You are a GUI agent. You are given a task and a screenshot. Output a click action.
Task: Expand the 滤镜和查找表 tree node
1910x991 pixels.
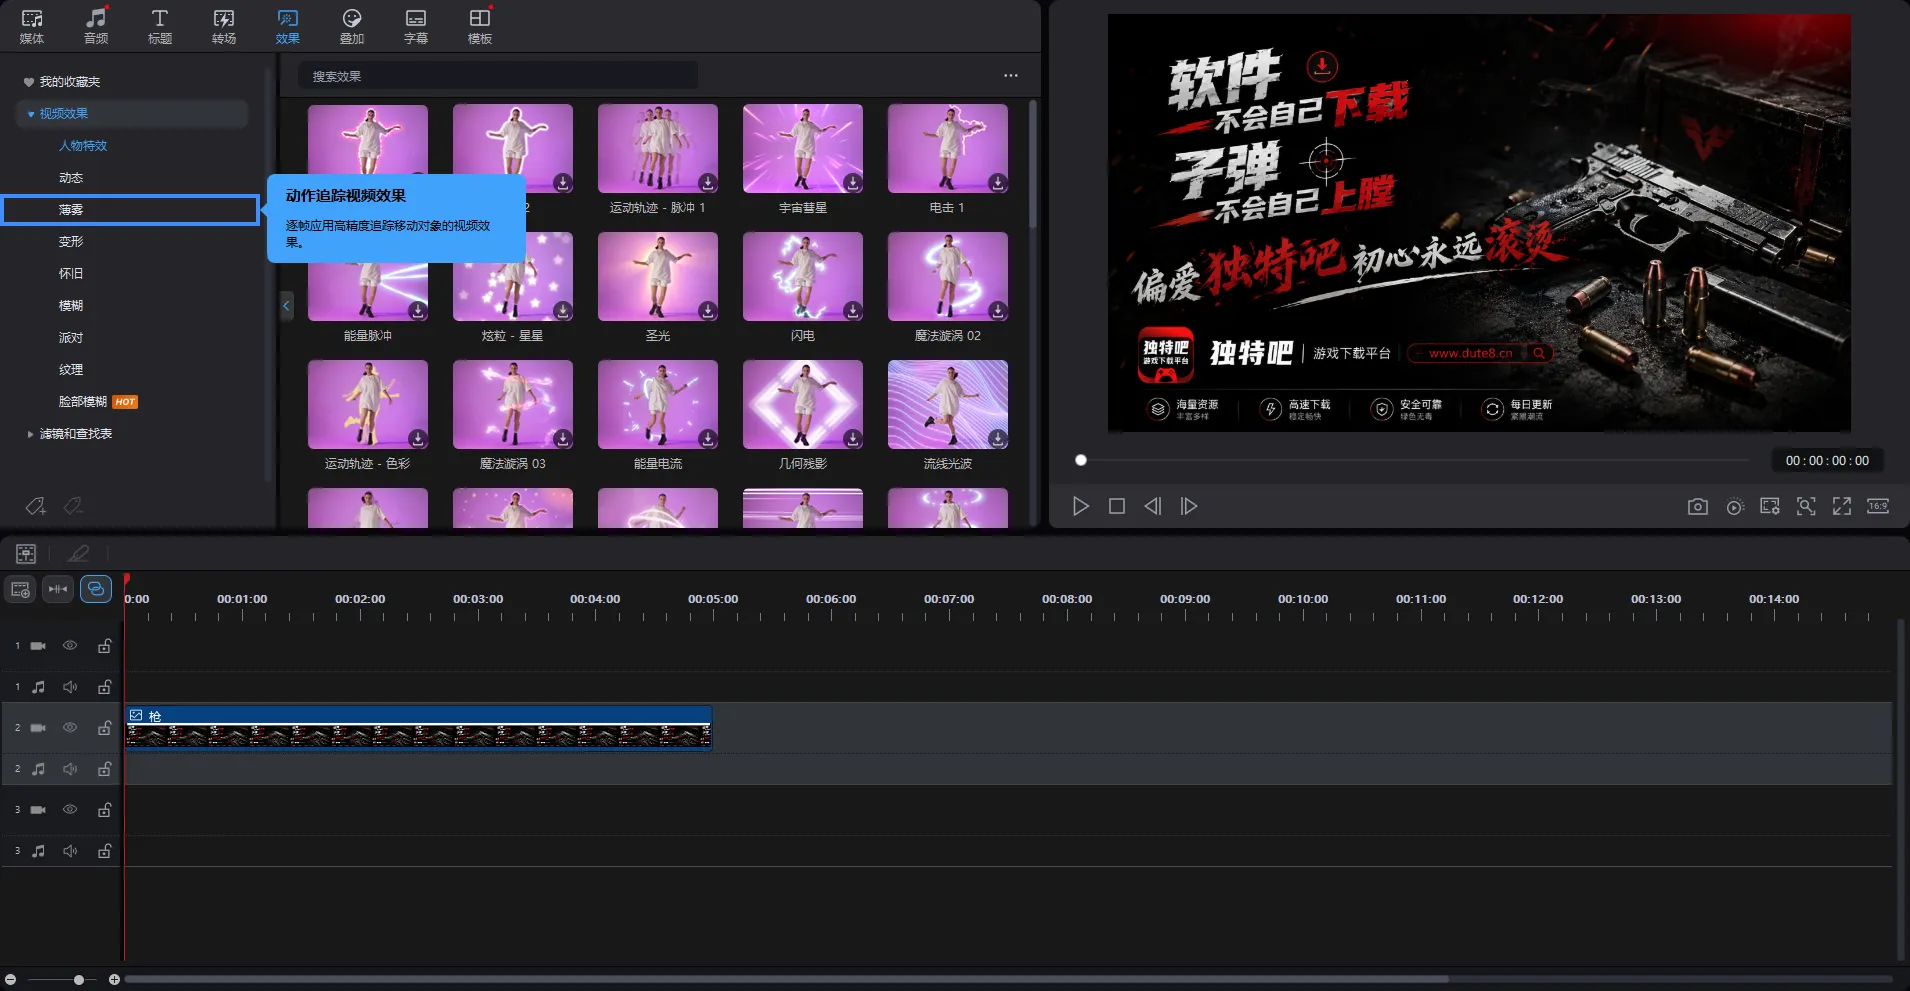pos(30,434)
